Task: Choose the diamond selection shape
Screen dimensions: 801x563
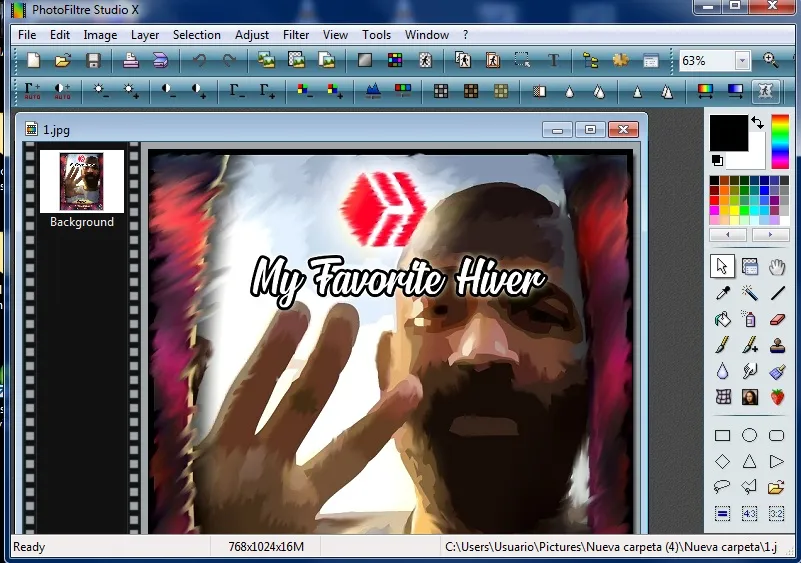Action: click(x=722, y=462)
